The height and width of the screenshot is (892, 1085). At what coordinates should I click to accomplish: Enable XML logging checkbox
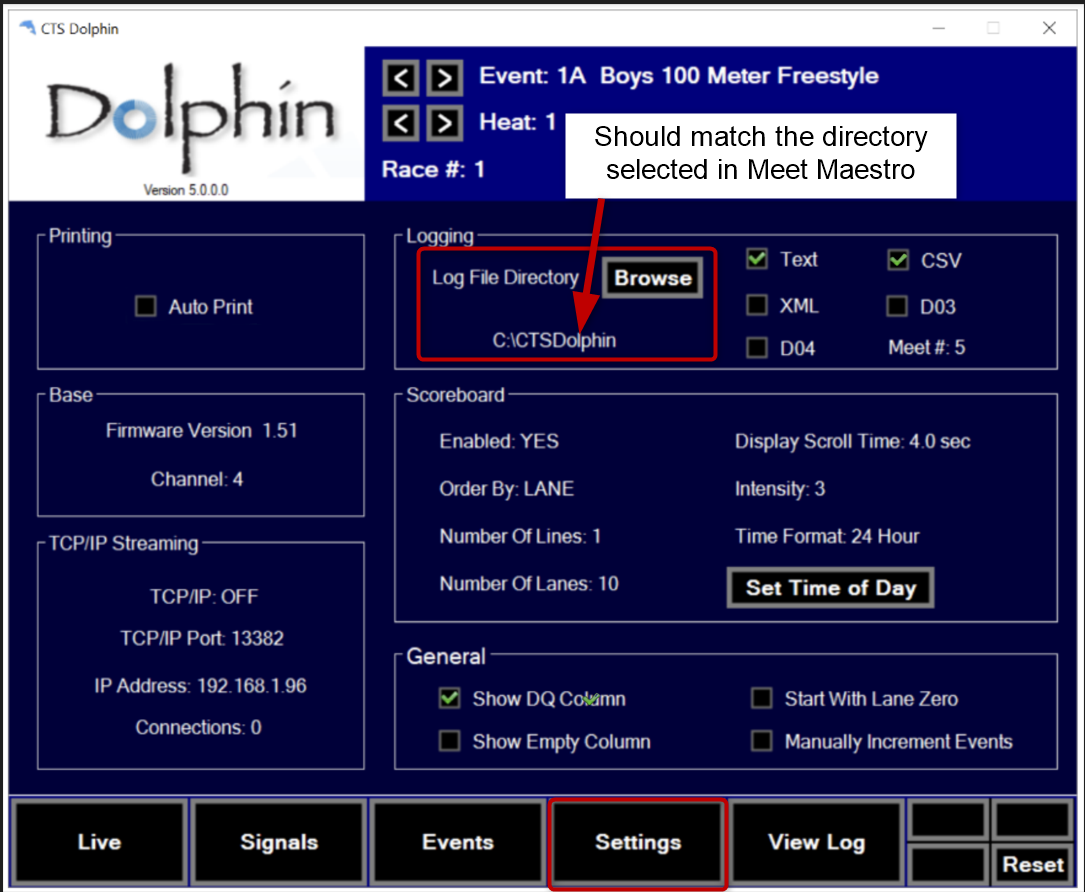click(757, 305)
